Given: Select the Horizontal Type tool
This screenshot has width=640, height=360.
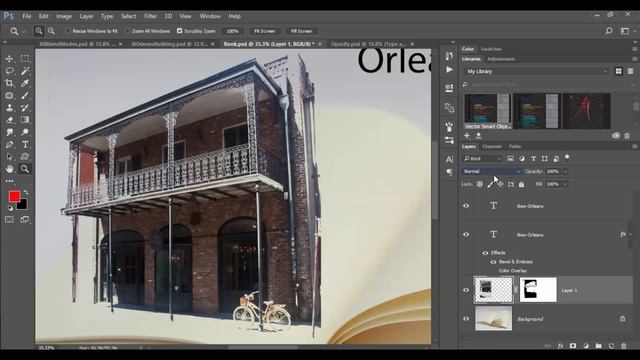Looking at the screenshot, I should 25,144.
